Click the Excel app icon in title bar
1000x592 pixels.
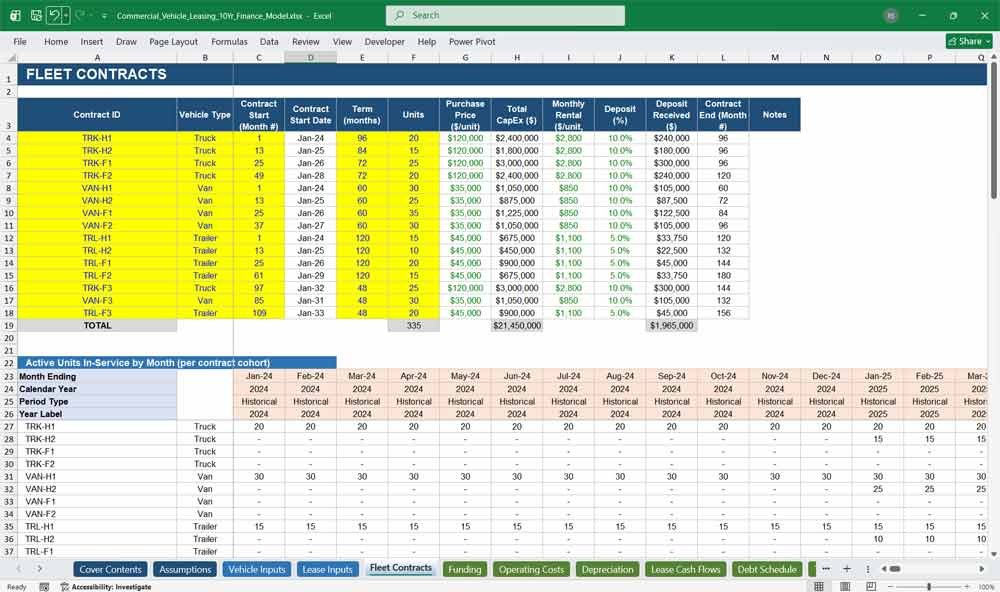coord(15,15)
